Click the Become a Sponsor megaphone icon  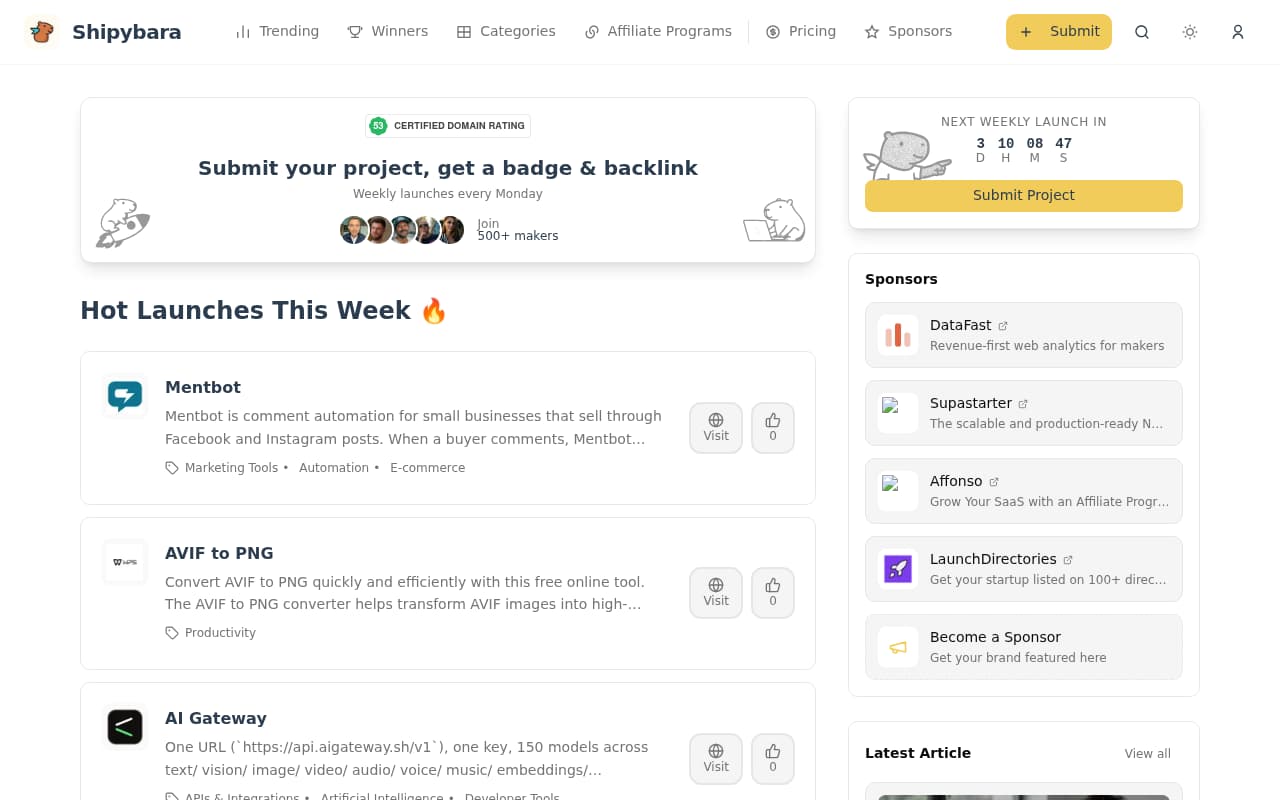point(898,647)
